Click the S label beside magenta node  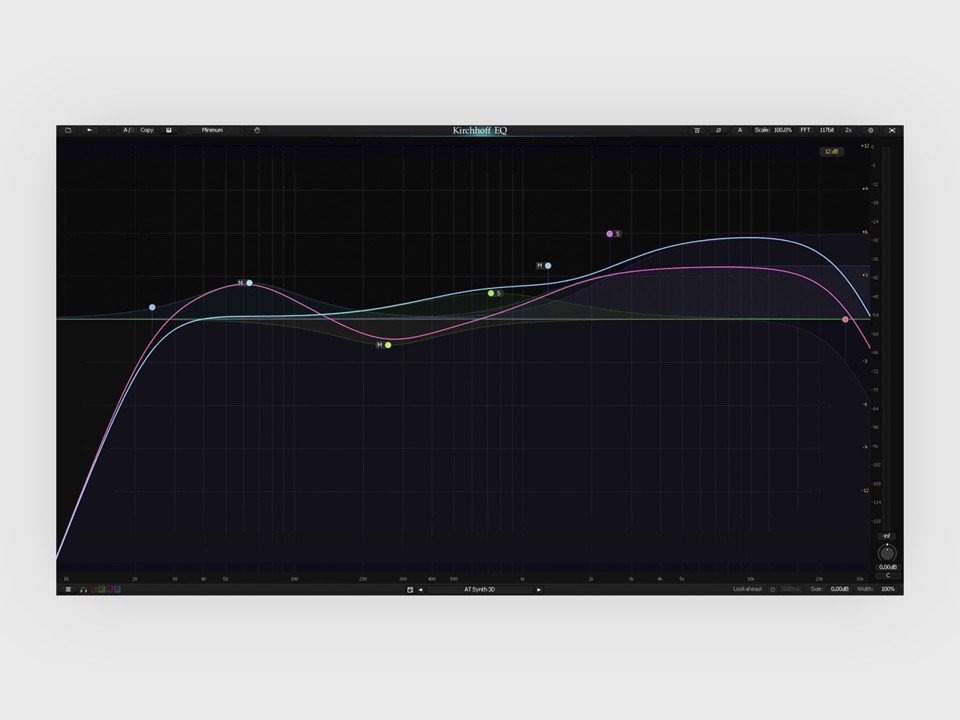pyautogui.click(x=618, y=234)
